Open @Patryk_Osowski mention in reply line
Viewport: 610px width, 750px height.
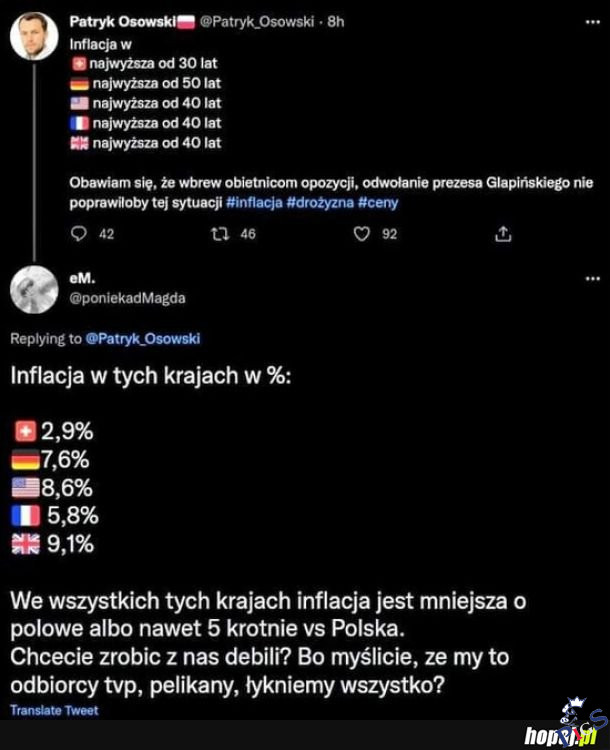(142, 339)
